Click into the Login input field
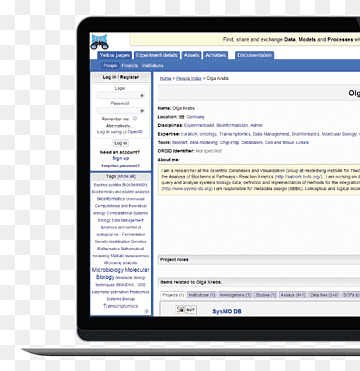Screen dimensions: 360x371 [x=120, y=96]
